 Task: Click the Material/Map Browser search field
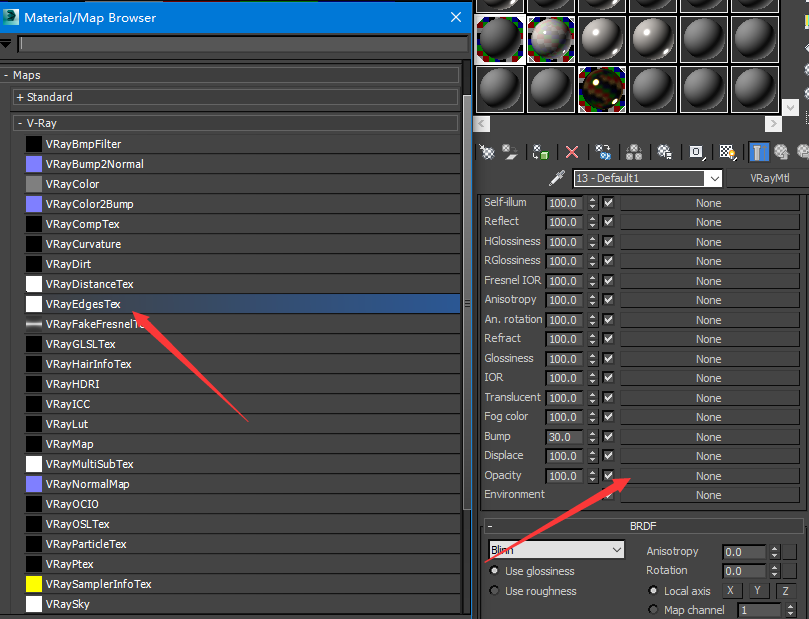(x=242, y=44)
